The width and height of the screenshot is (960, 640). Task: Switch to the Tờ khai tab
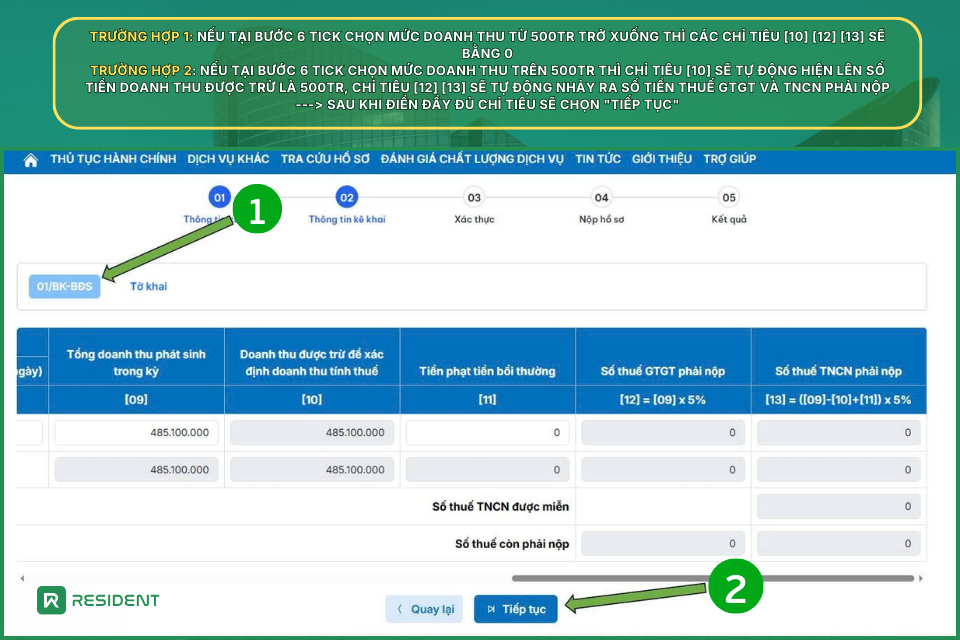[149, 287]
